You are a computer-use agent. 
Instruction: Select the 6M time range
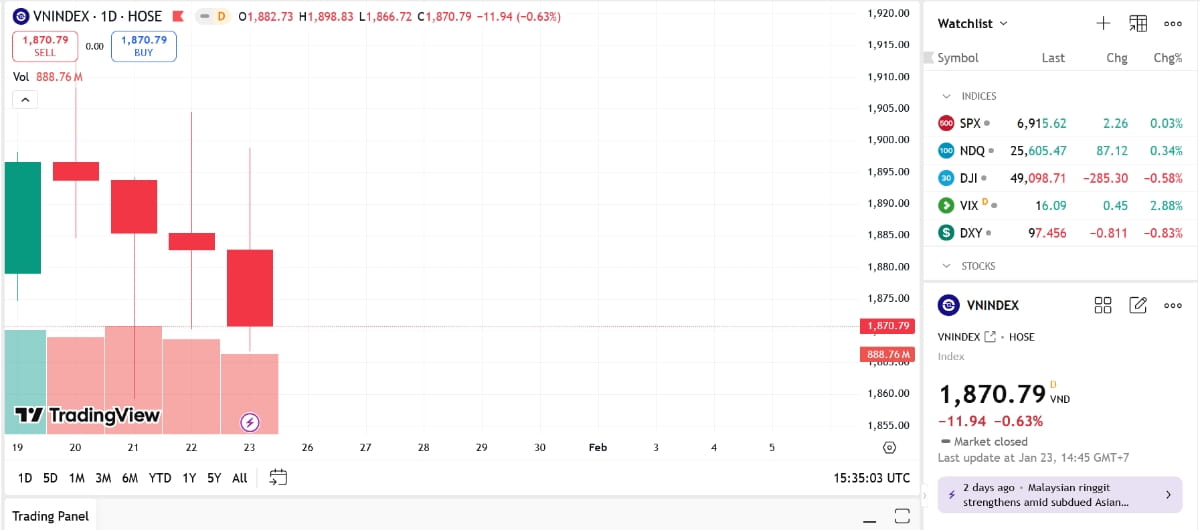pyautogui.click(x=130, y=478)
